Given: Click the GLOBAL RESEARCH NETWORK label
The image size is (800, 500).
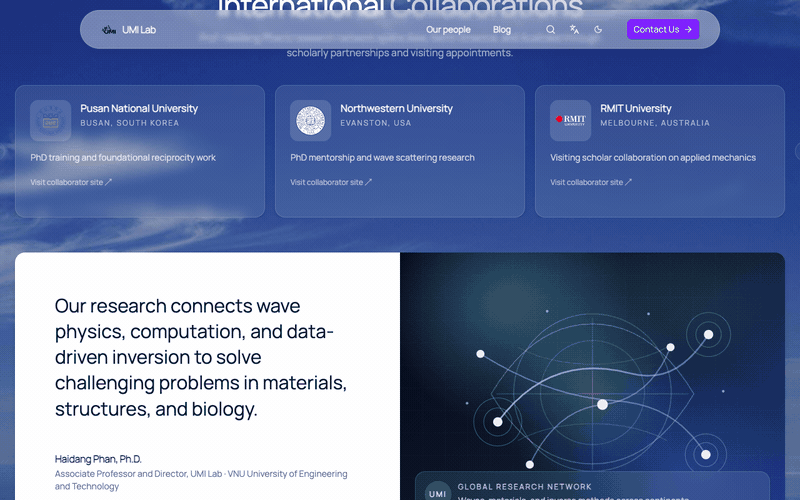Looking at the screenshot, I should pyautogui.click(x=524, y=487).
